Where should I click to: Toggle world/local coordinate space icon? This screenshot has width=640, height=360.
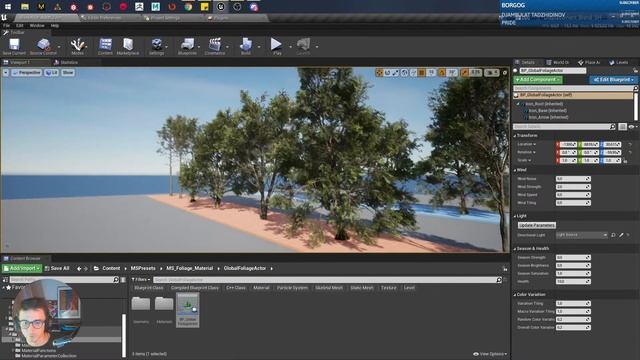click(404, 73)
